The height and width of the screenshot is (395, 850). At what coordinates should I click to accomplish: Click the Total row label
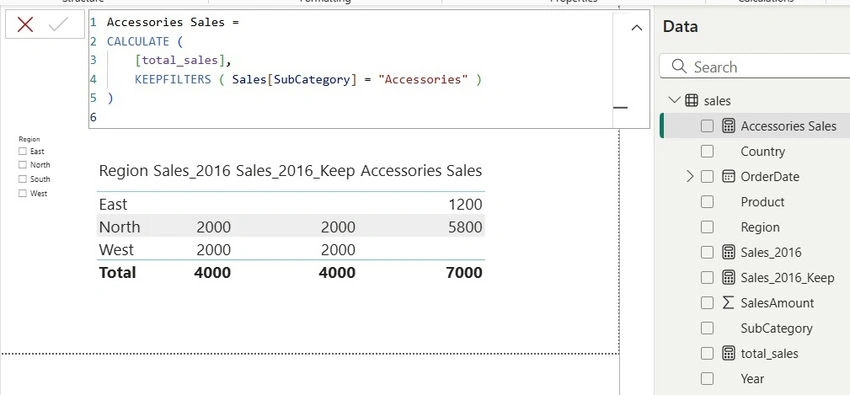(117, 273)
